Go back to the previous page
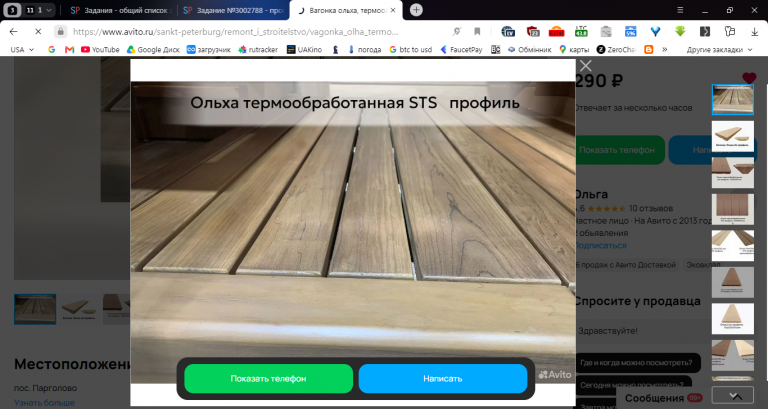Viewport: 768px width, 409px height. pos(14,32)
